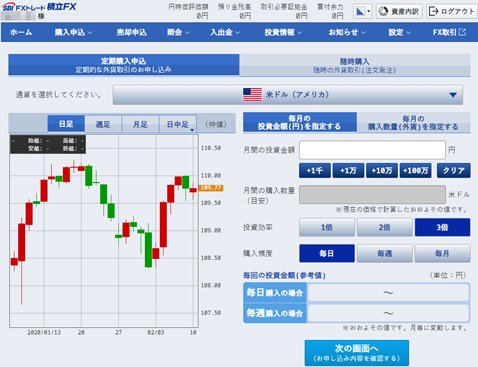Click the ログアウト button
478x367 pixels.
pyautogui.click(x=452, y=11)
